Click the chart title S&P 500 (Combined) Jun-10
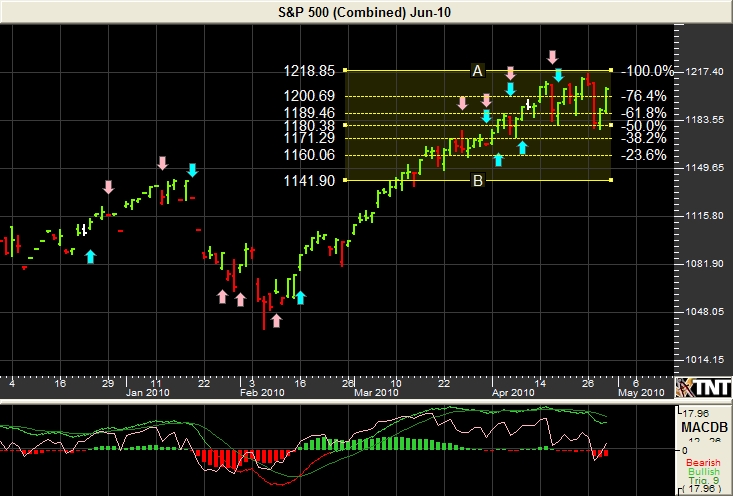This screenshot has height=496, width=733. [x=365, y=12]
